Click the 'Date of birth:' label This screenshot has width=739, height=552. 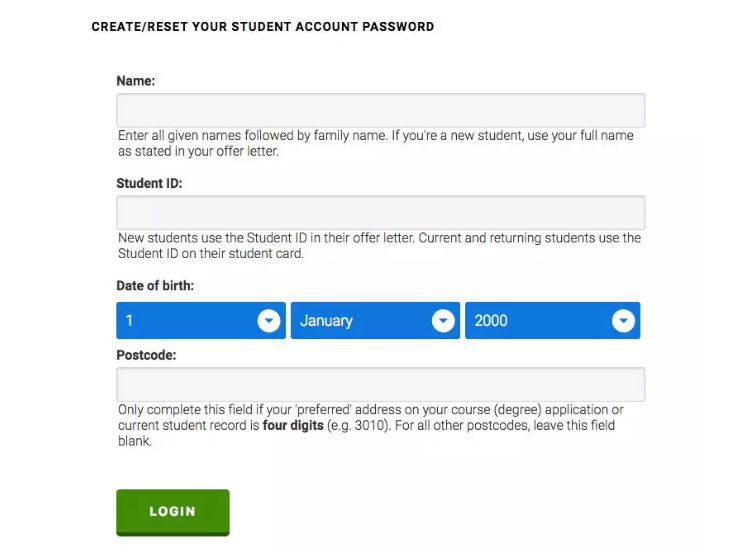click(x=155, y=286)
